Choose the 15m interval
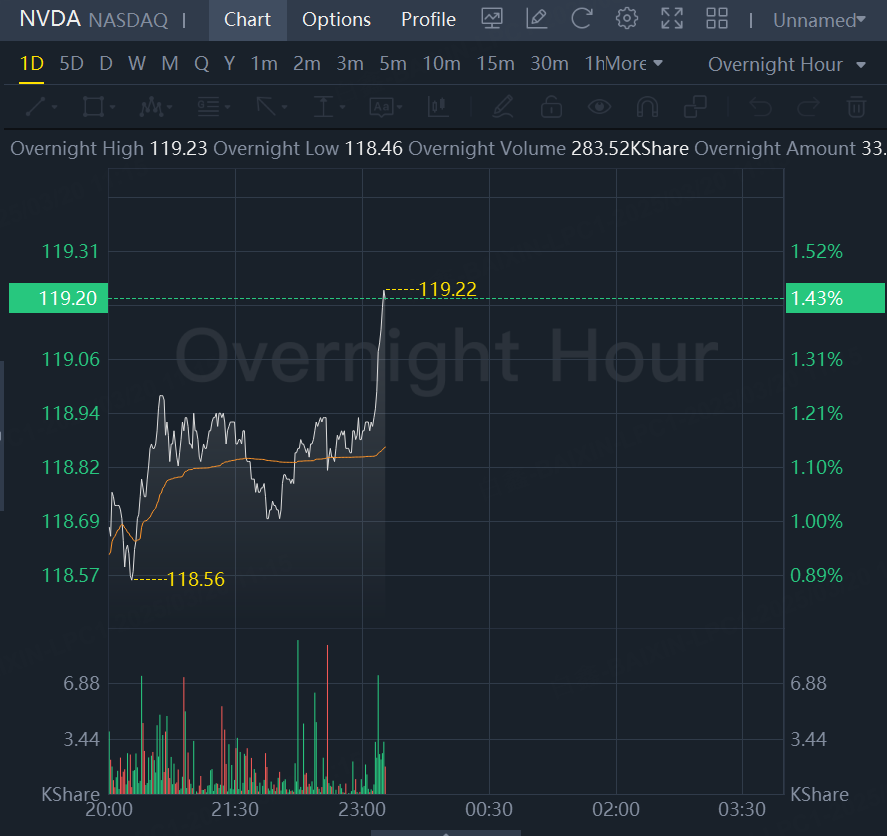 point(496,63)
